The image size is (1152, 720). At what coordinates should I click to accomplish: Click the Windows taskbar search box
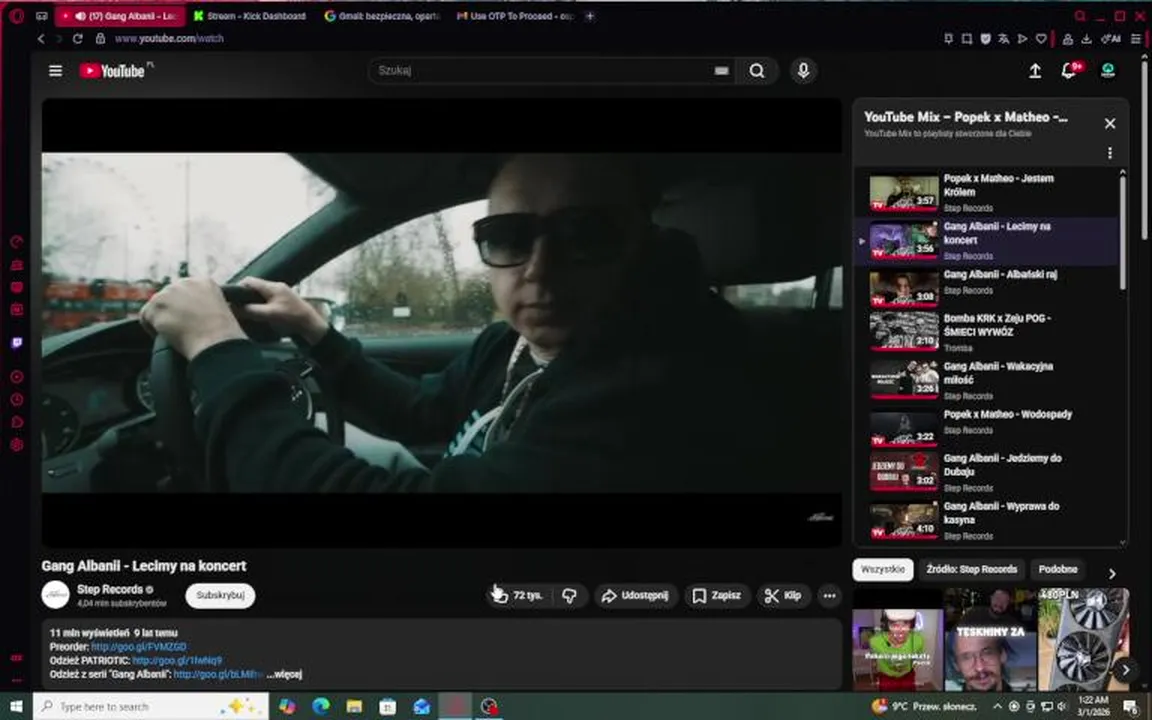click(x=151, y=706)
